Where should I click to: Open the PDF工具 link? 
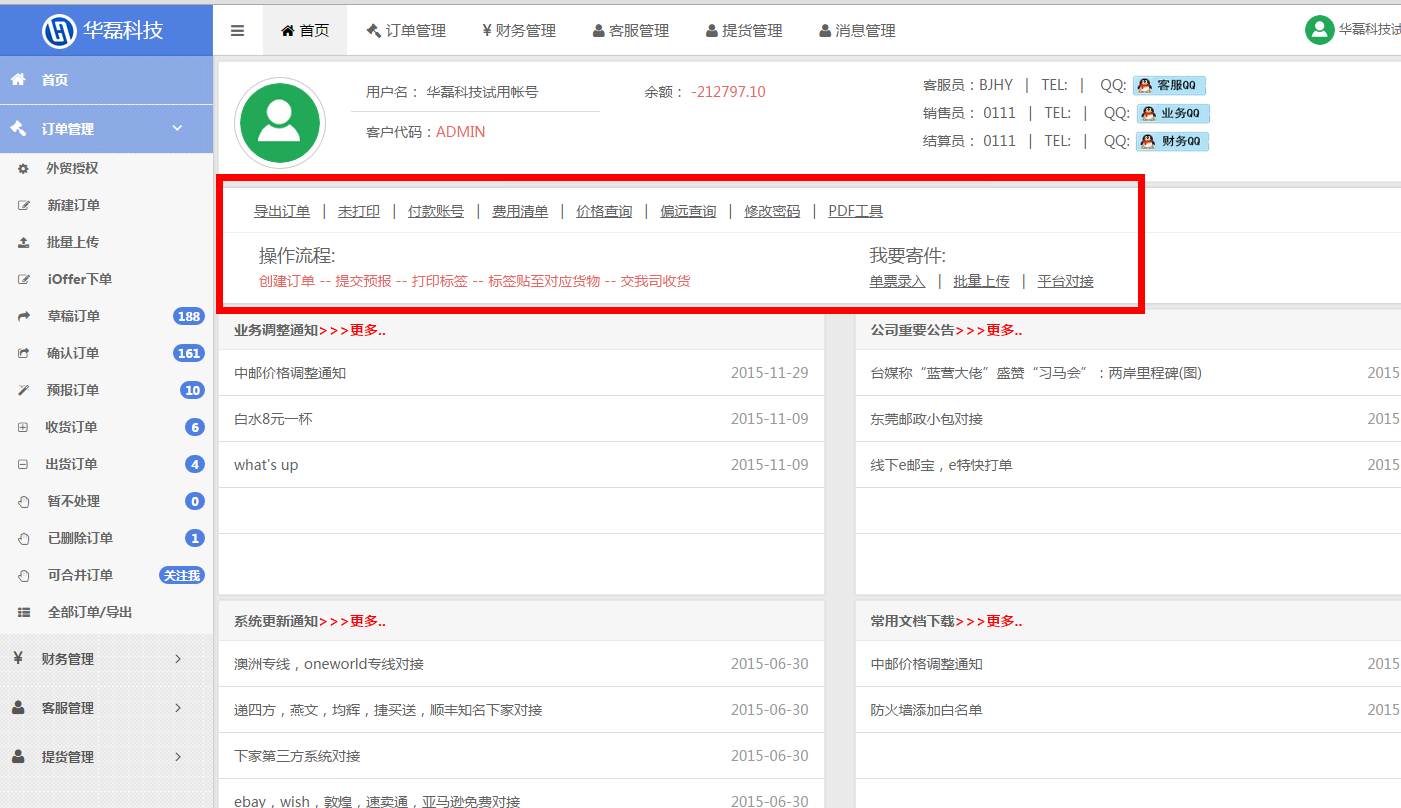(855, 211)
